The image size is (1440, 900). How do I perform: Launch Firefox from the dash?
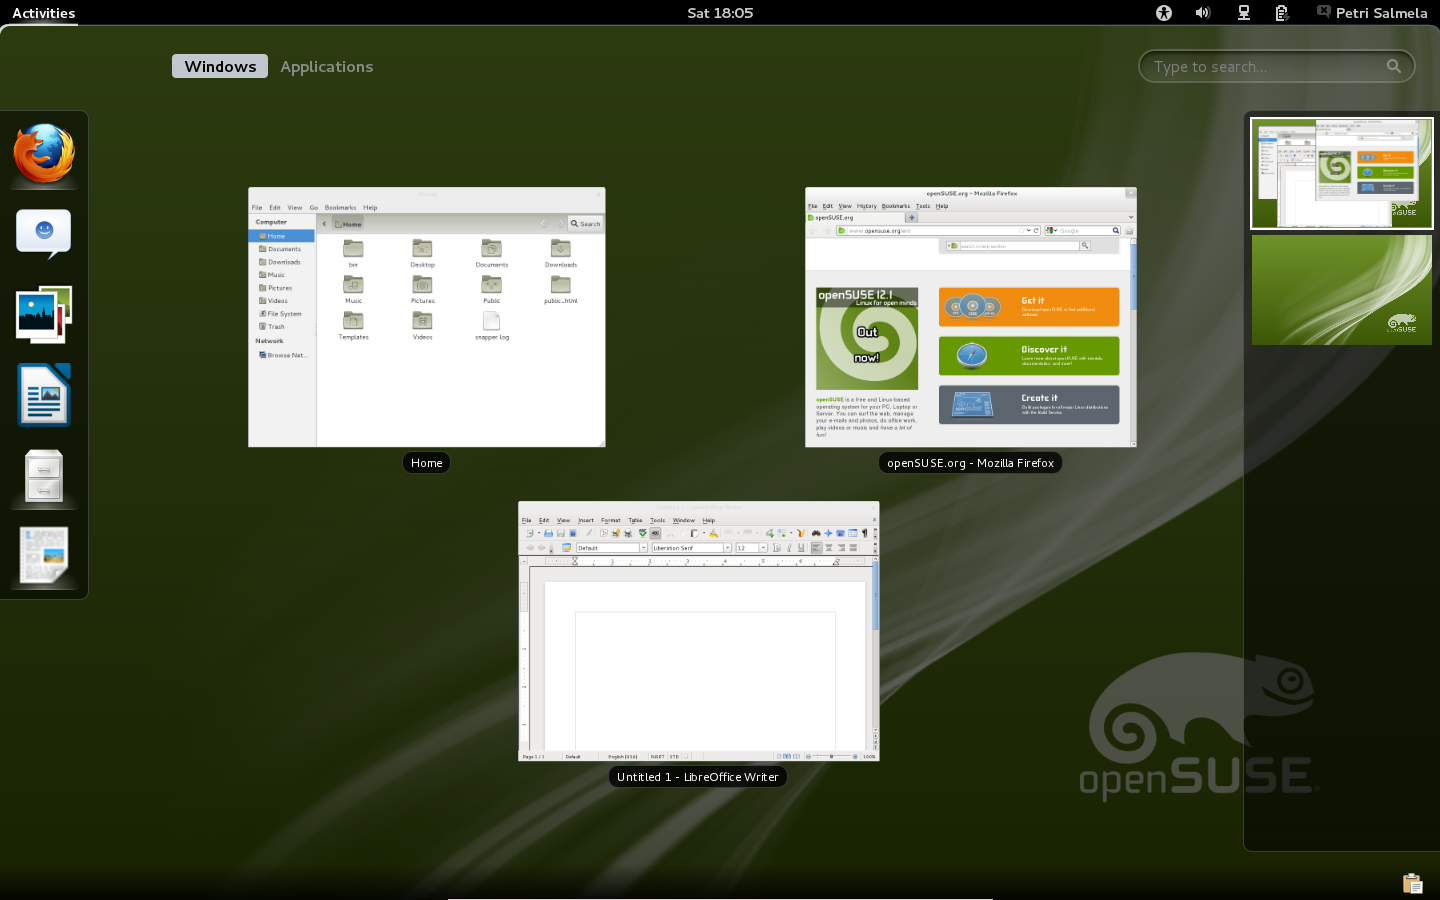(44, 155)
